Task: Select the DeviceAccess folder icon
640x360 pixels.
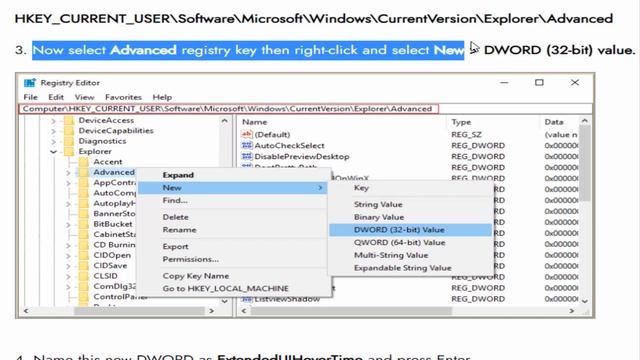Action: [69, 120]
